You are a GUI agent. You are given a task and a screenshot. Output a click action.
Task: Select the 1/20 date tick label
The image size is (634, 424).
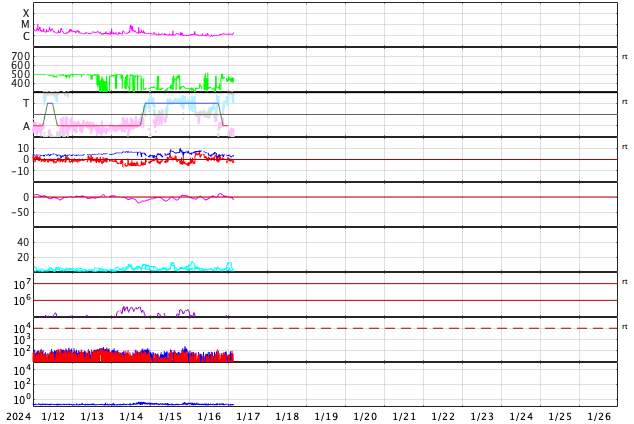(x=365, y=416)
